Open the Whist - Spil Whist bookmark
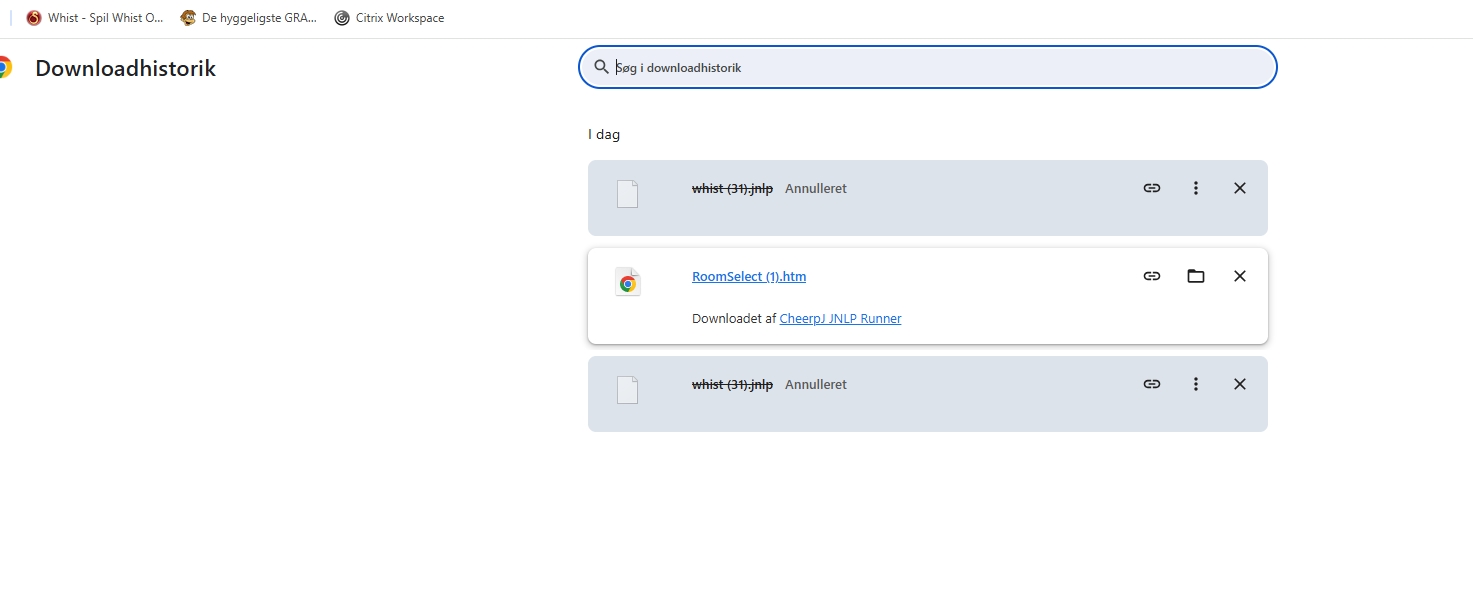This screenshot has width=1473, height=613. click(95, 18)
